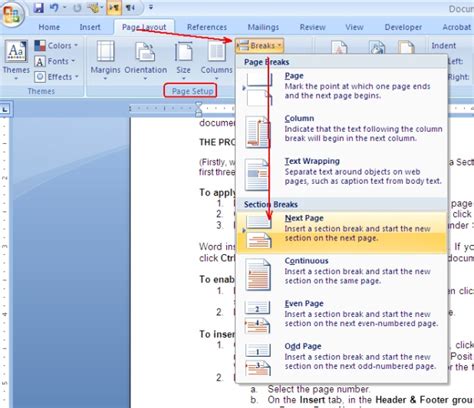Collapse the Breaks dropdown button

(x=260, y=45)
